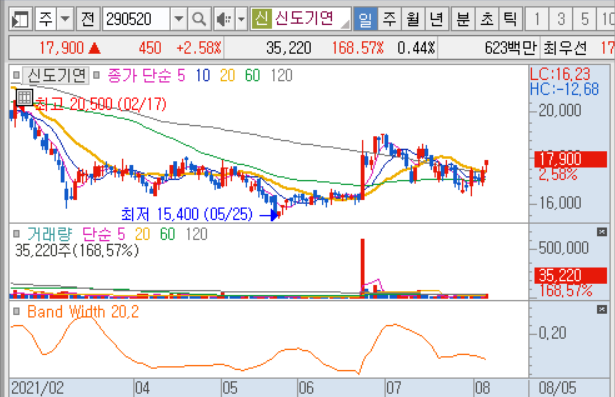
Task: Click the 10-day moving average legend
Action: (203, 75)
